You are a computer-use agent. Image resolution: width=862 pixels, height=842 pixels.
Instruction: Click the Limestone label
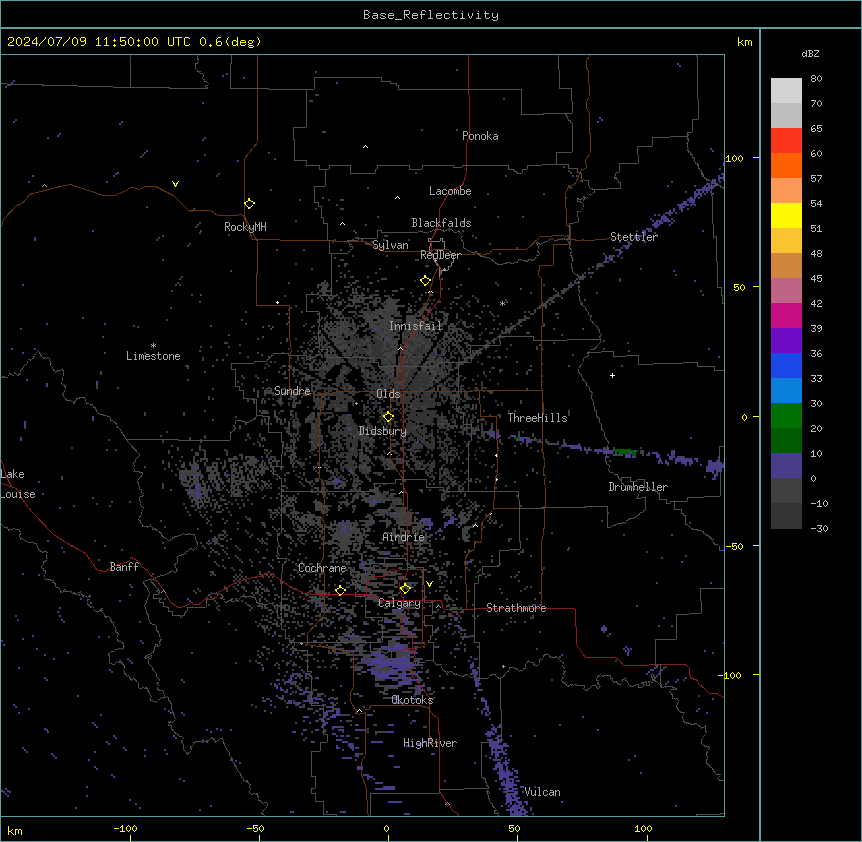(x=153, y=356)
